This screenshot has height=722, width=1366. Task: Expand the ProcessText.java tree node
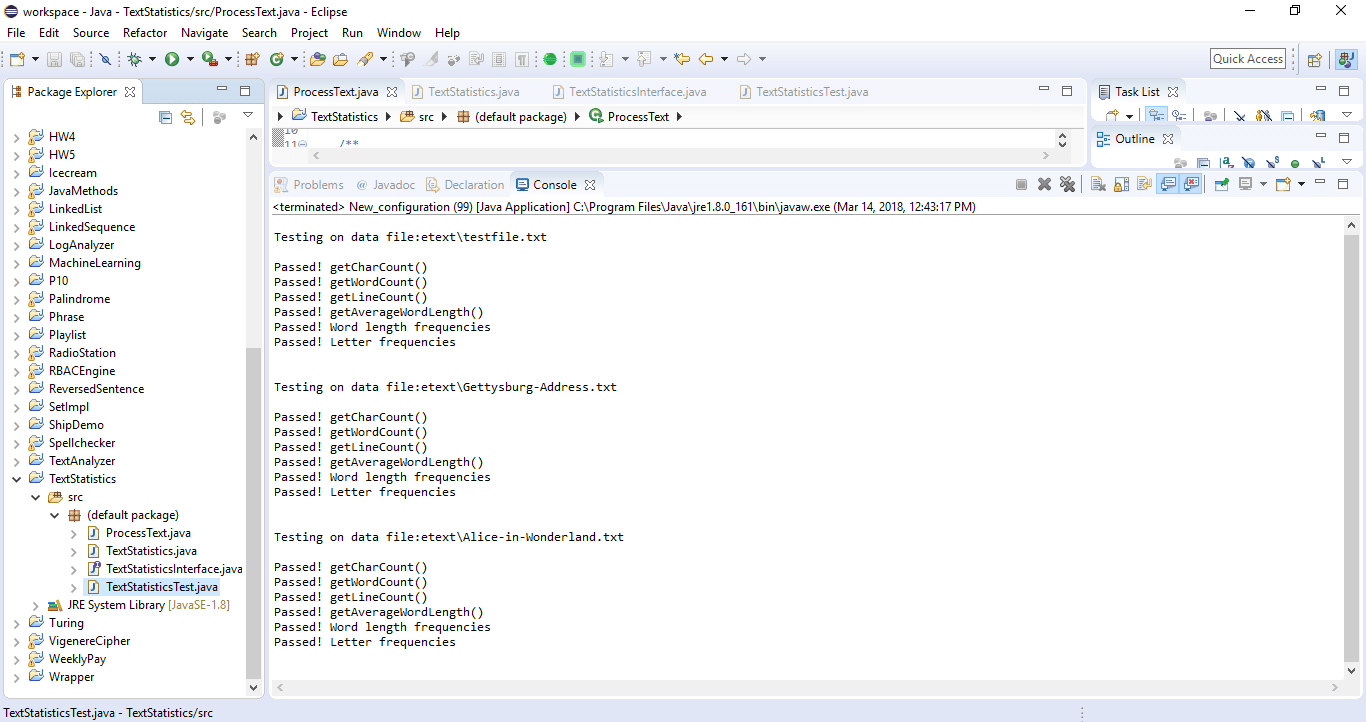(73, 533)
